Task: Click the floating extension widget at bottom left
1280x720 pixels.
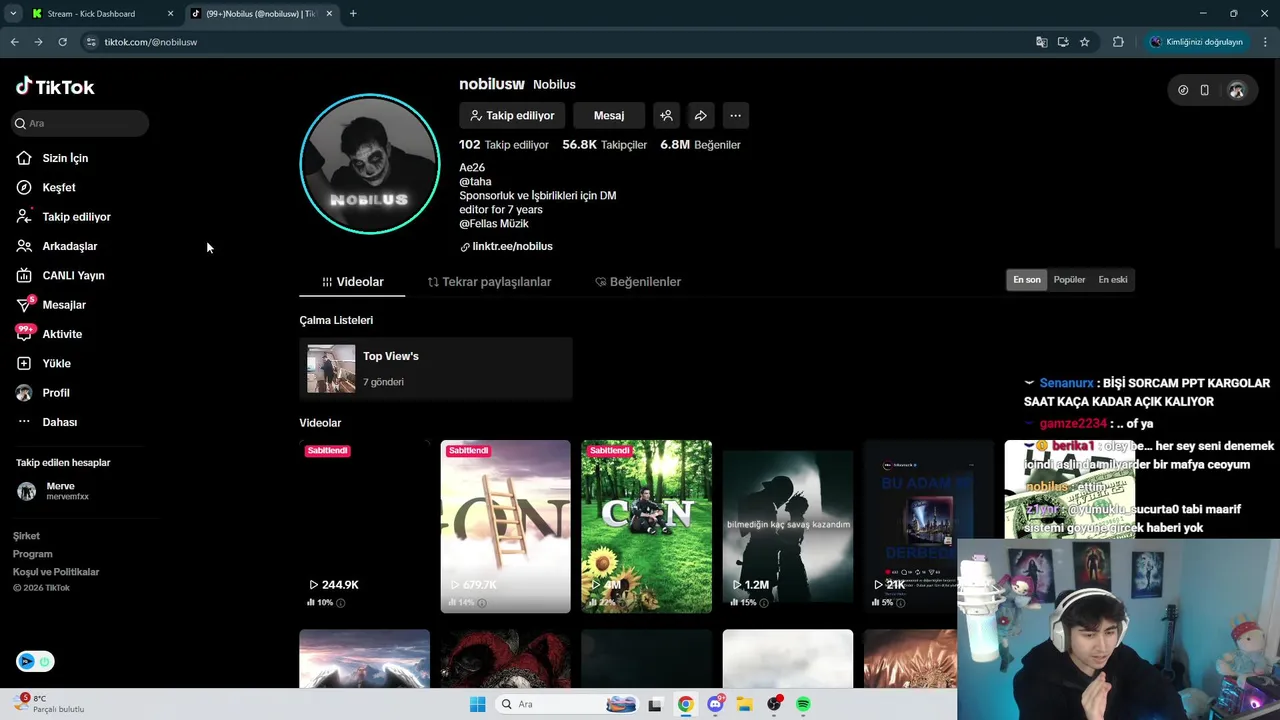Action: click(35, 661)
